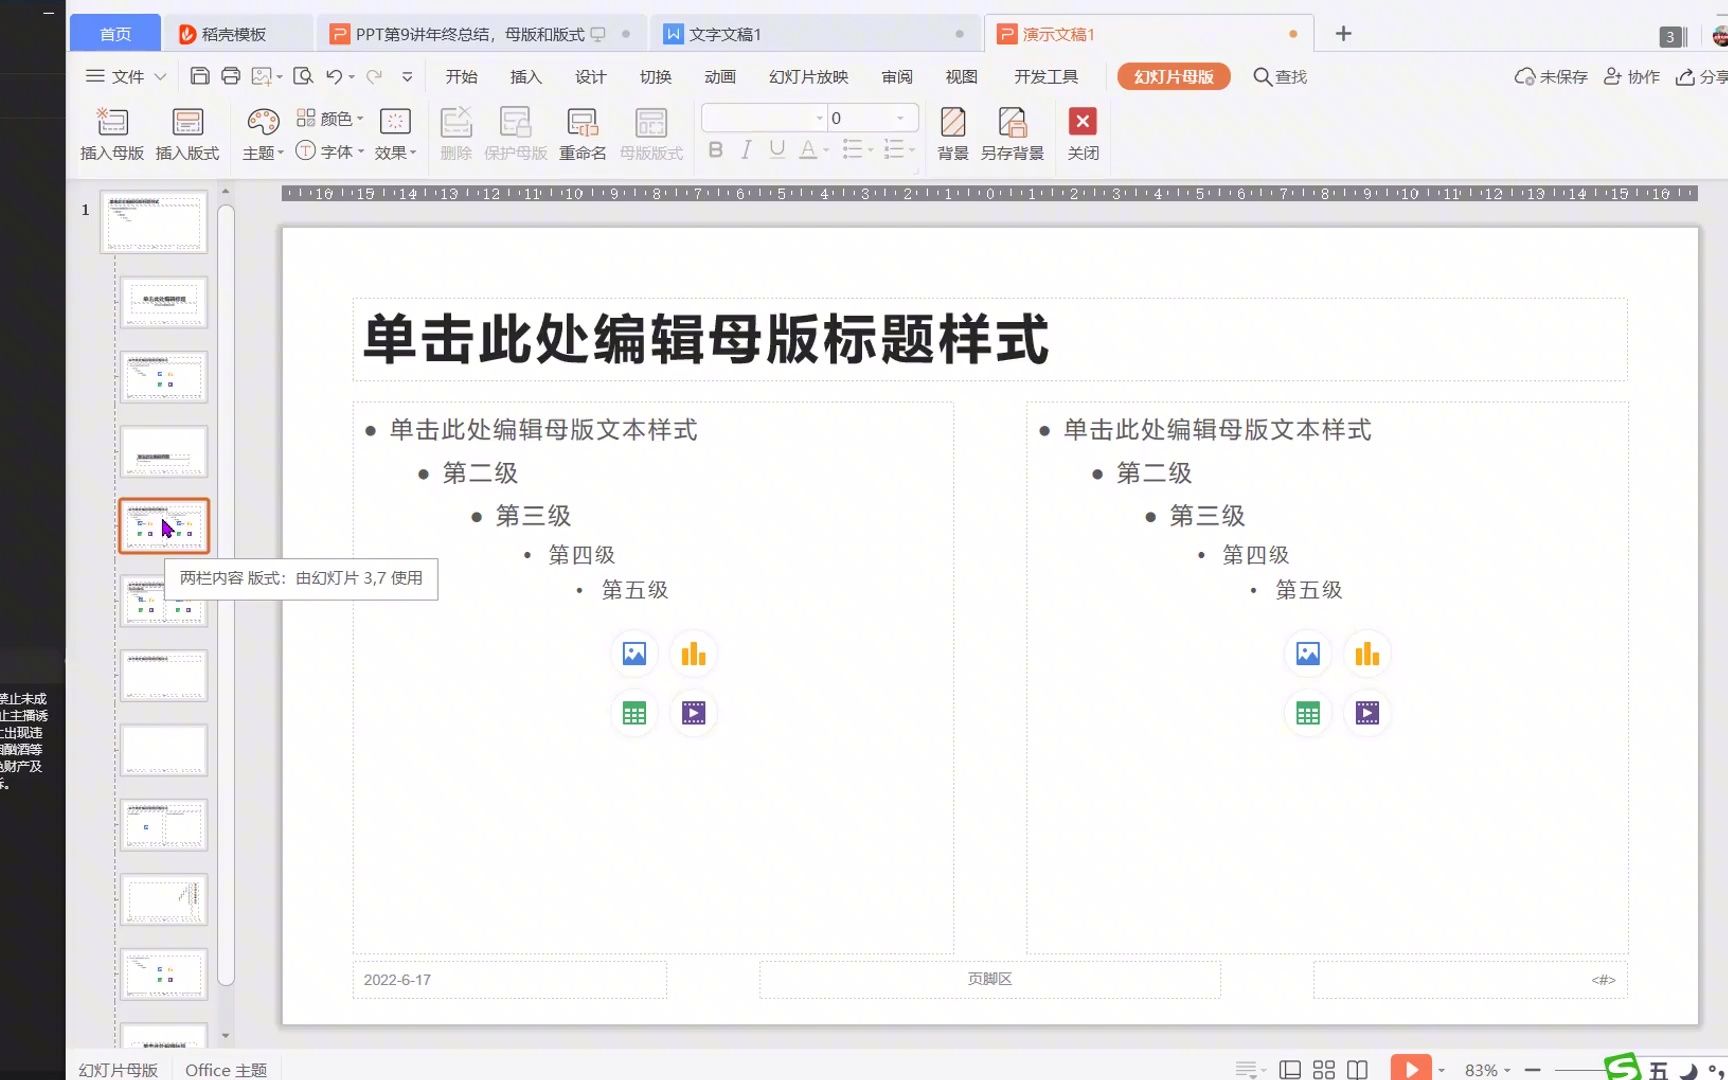Insert picture icon in left content placeholder
This screenshot has height=1080, width=1728.
634,654
